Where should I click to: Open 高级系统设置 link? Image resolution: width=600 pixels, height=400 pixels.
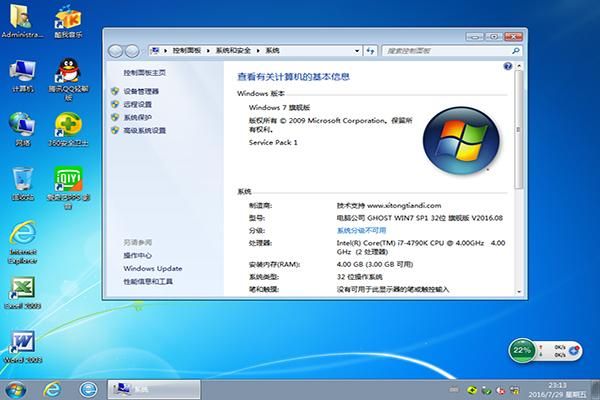coord(145,130)
